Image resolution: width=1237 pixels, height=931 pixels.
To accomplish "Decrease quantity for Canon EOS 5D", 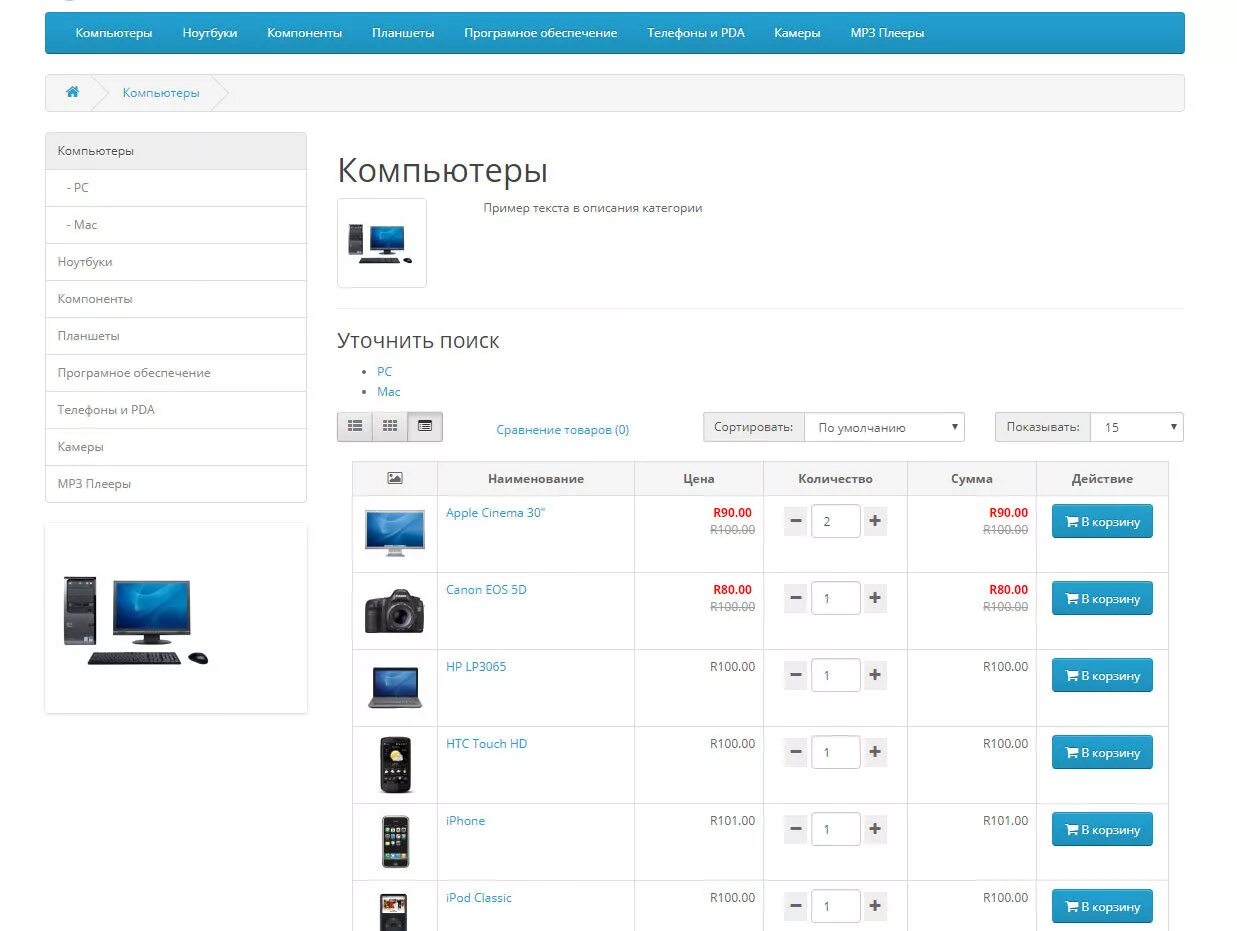I will click(x=796, y=598).
